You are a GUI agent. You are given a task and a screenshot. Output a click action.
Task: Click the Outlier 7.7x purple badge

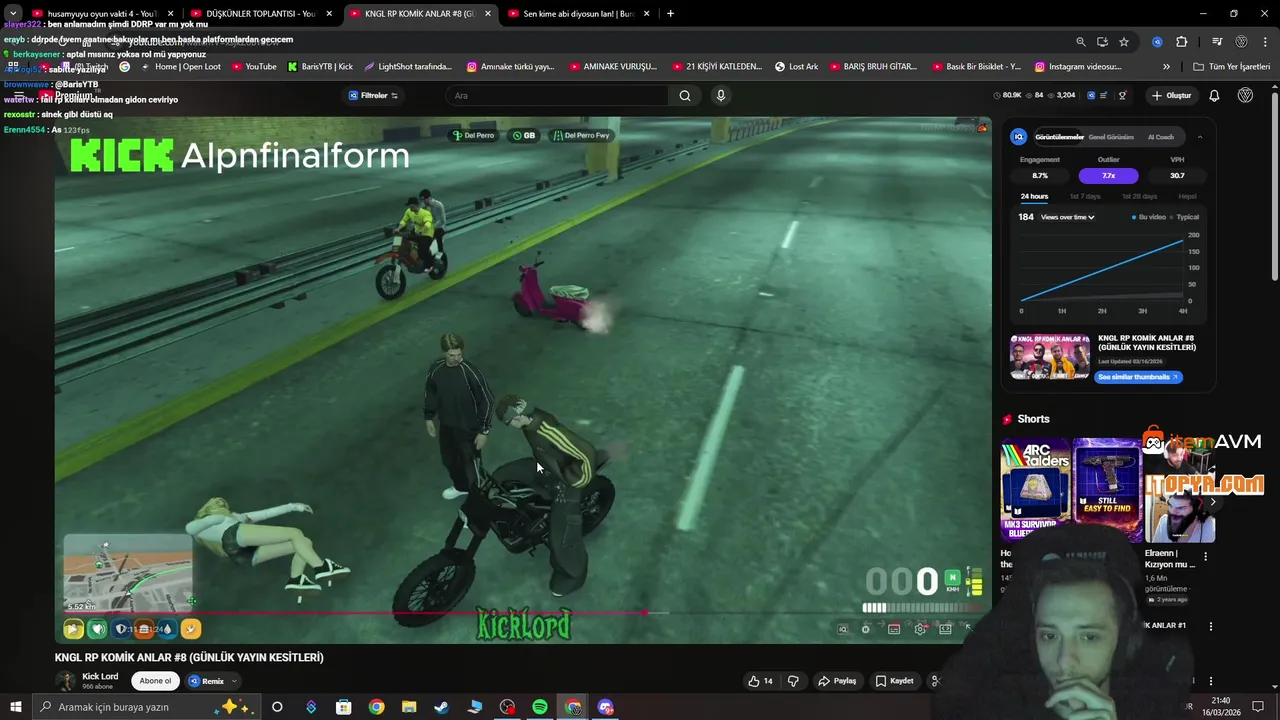(x=1108, y=175)
